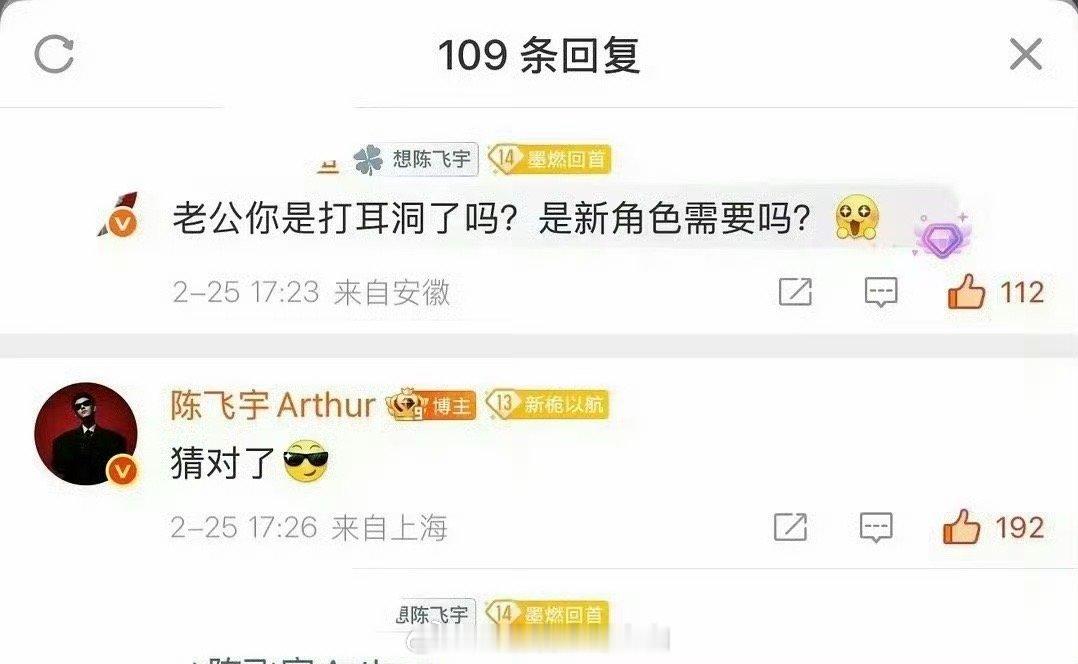The height and width of the screenshot is (664, 1078).
Task: Open 陈飞宇 Arthur's profile avatar
Action: click(x=86, y=434)
